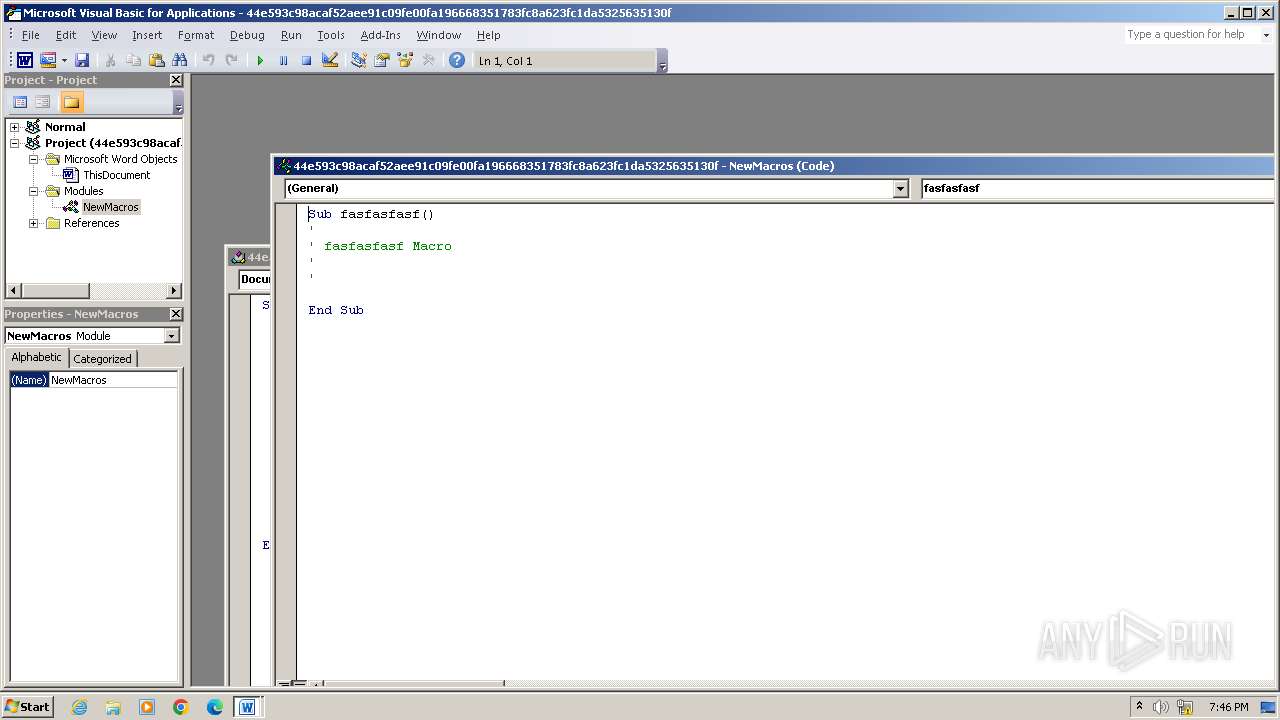Open the View menu
The height and width of the screenshot is (720, 1280).
pyautogui.click(x=104, y=35)
